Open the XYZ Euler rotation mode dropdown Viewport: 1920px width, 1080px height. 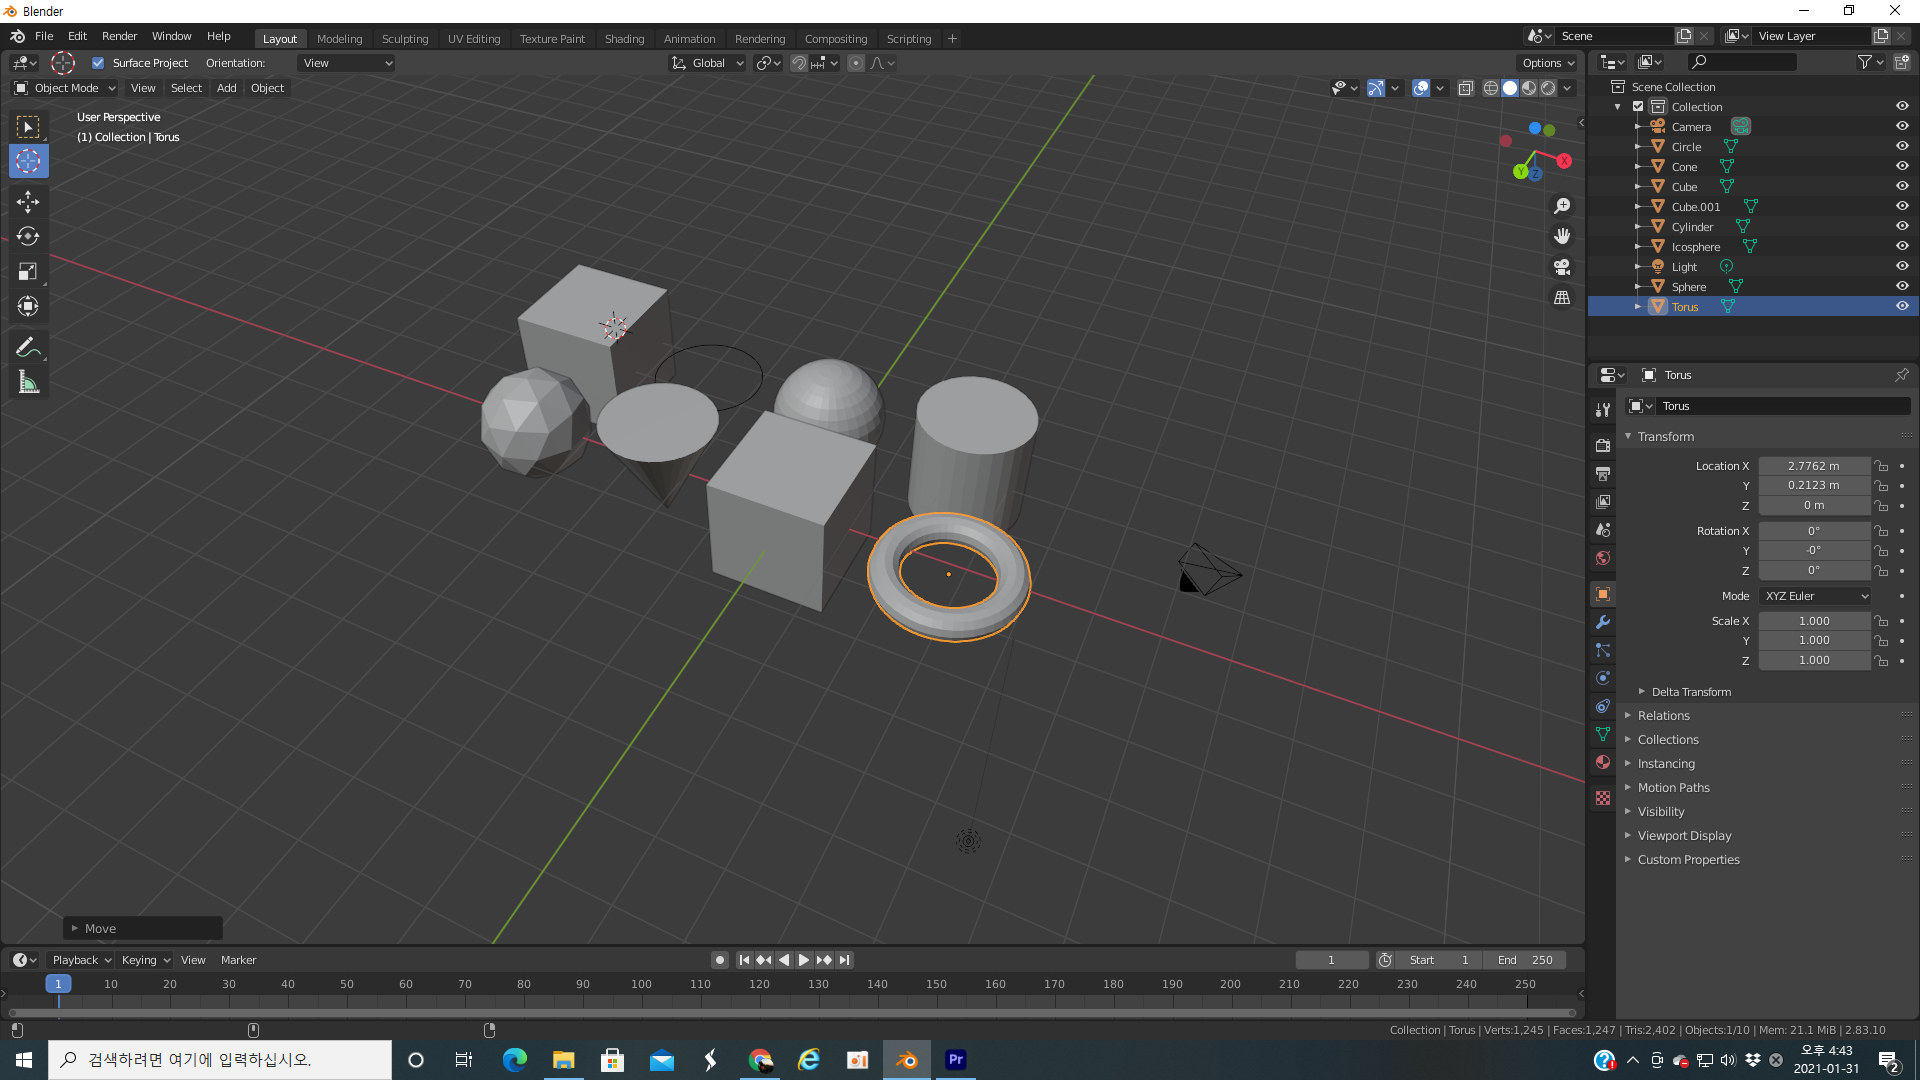pos(1815,596)
